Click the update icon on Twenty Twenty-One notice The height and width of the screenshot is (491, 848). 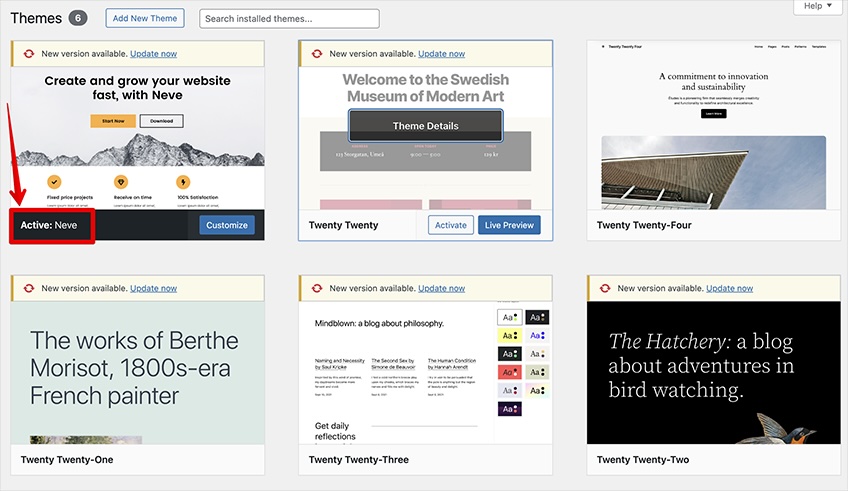pos(29,288)
